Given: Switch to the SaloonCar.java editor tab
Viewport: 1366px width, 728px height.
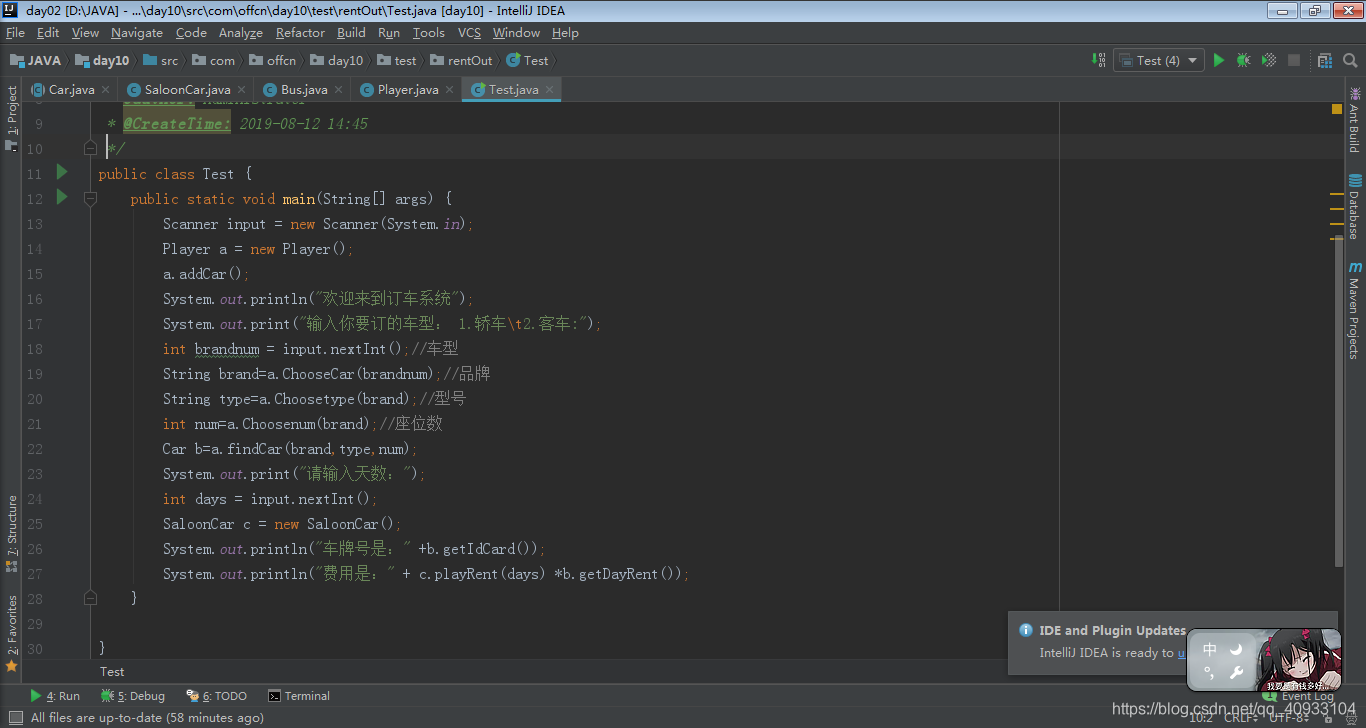Looking at the screenshot, I should click(x=187, y=89).
